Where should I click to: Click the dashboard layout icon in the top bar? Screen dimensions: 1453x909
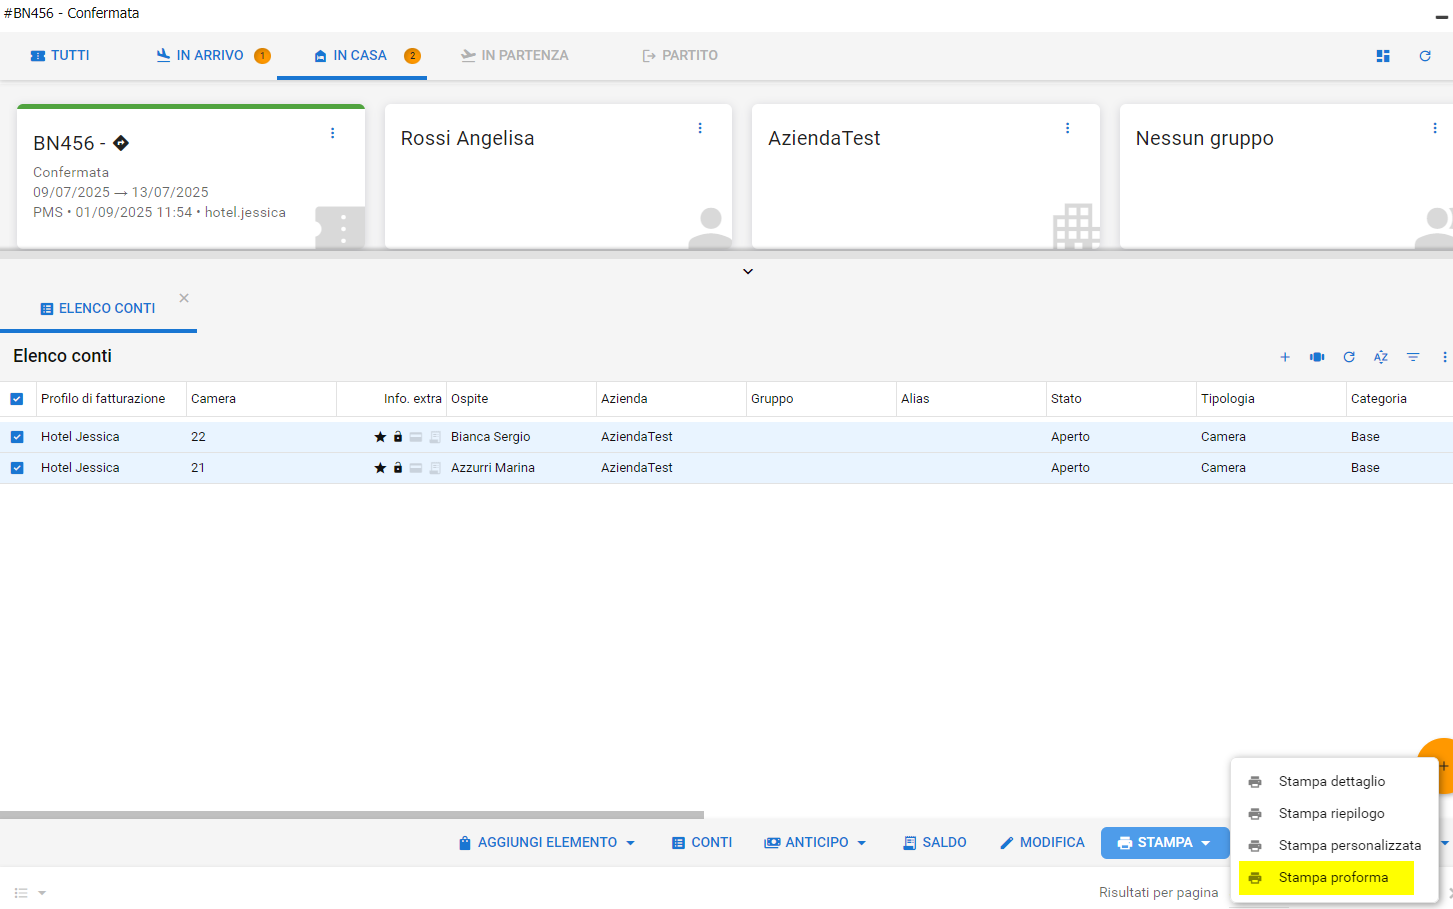pos(1383,56)
